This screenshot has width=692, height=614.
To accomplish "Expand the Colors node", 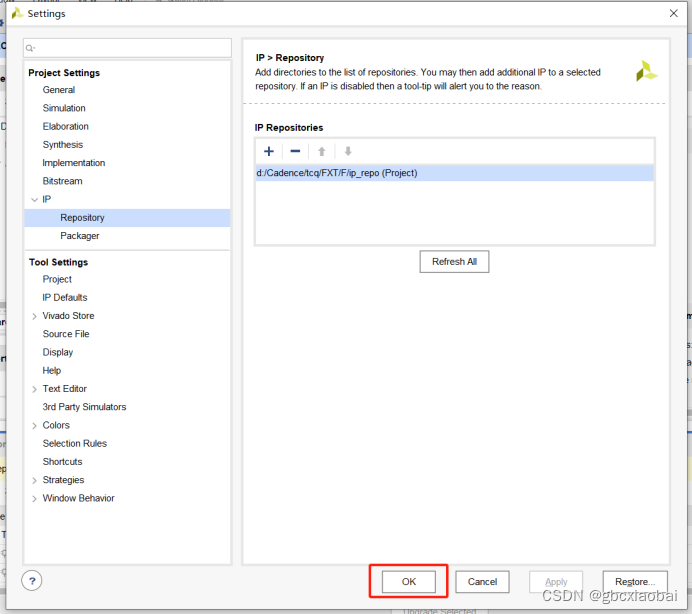I will 34,426.
